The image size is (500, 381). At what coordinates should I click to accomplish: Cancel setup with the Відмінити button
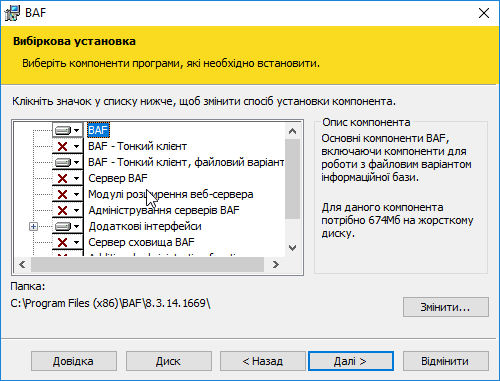pyautogui.click(x=446, y=361)
